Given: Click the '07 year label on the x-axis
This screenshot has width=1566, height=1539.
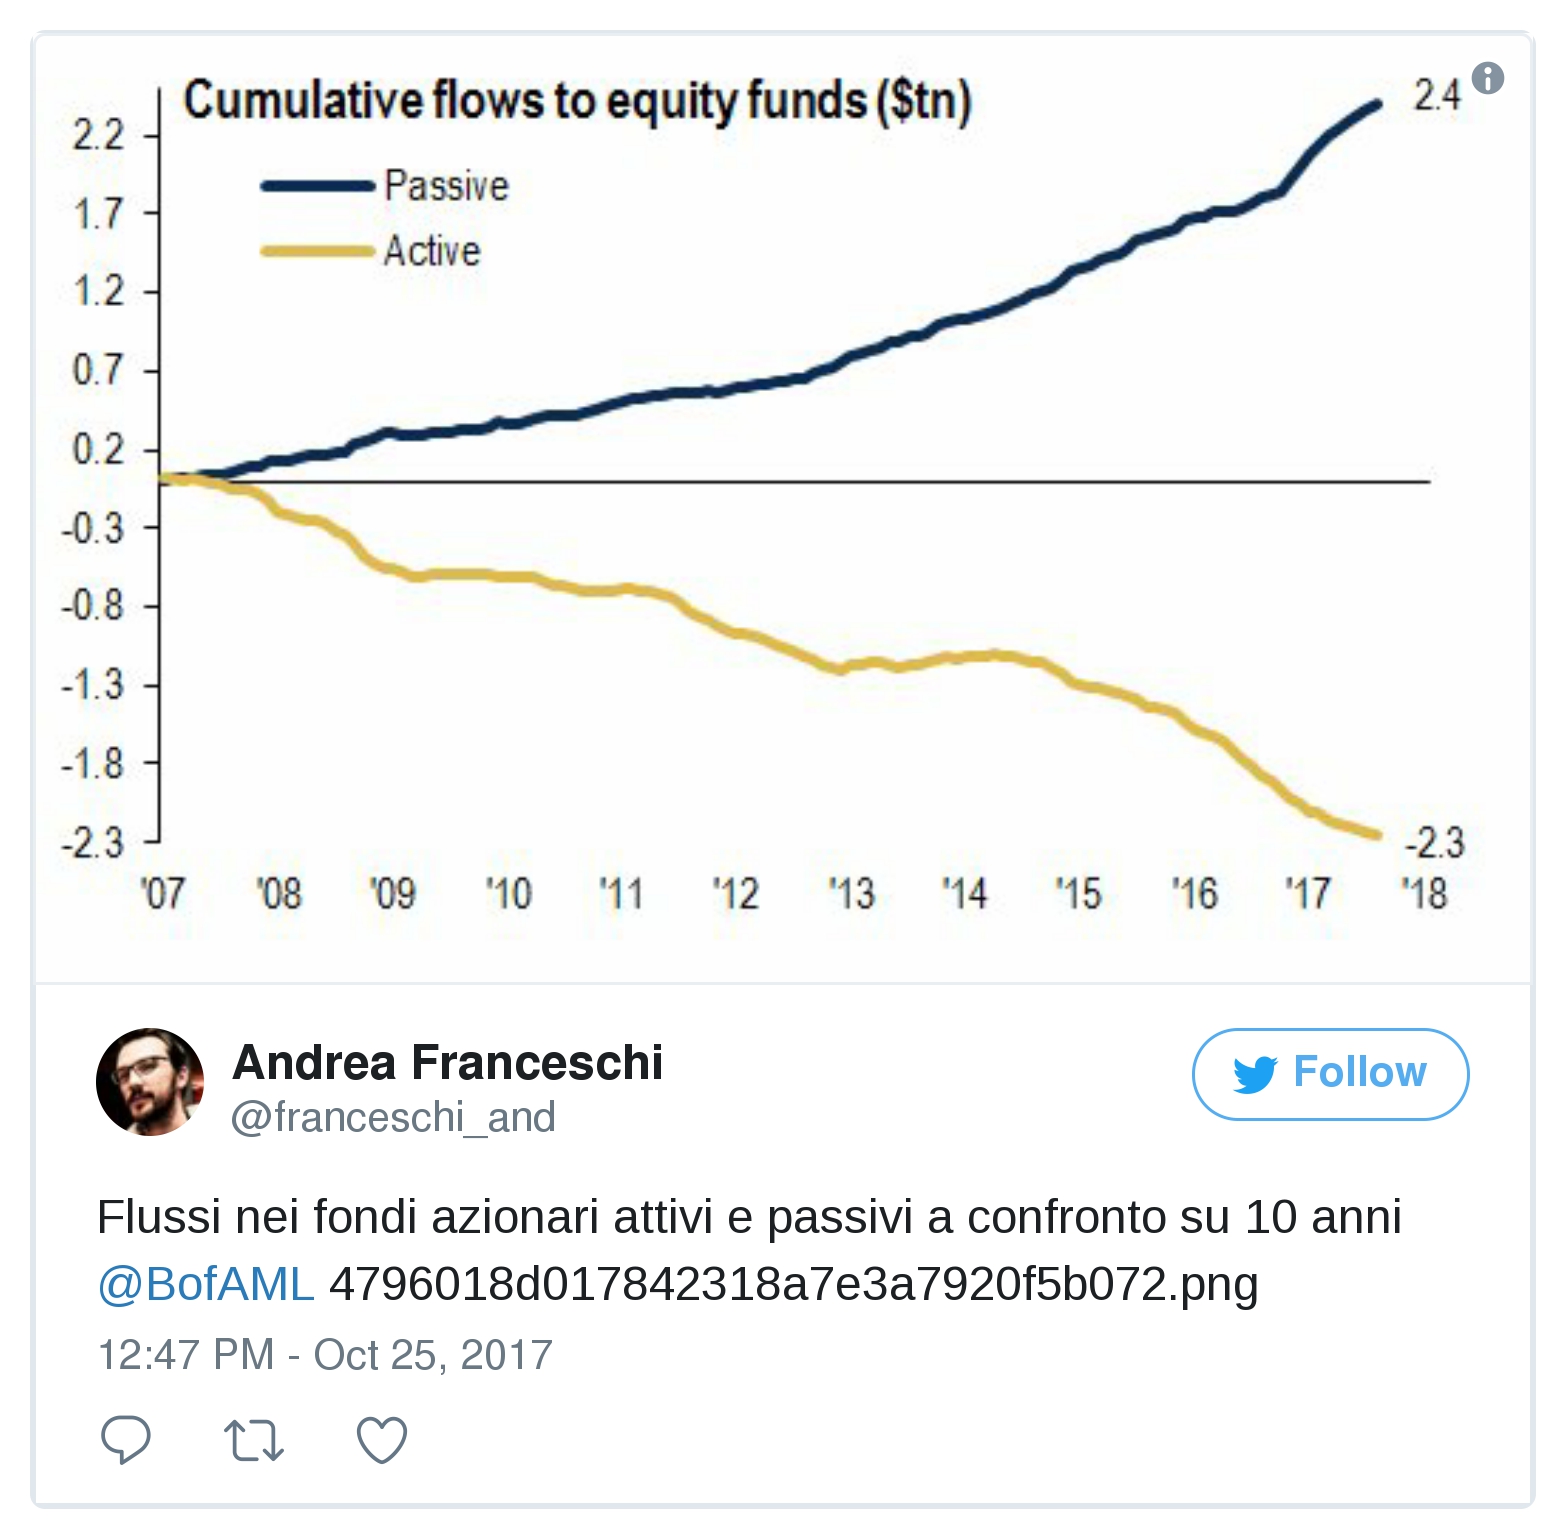Looking at the screenshot, I should coord(162,893).
